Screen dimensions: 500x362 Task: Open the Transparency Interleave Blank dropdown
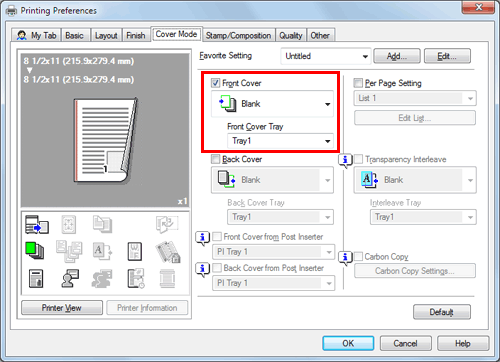(x=415, y=180)
